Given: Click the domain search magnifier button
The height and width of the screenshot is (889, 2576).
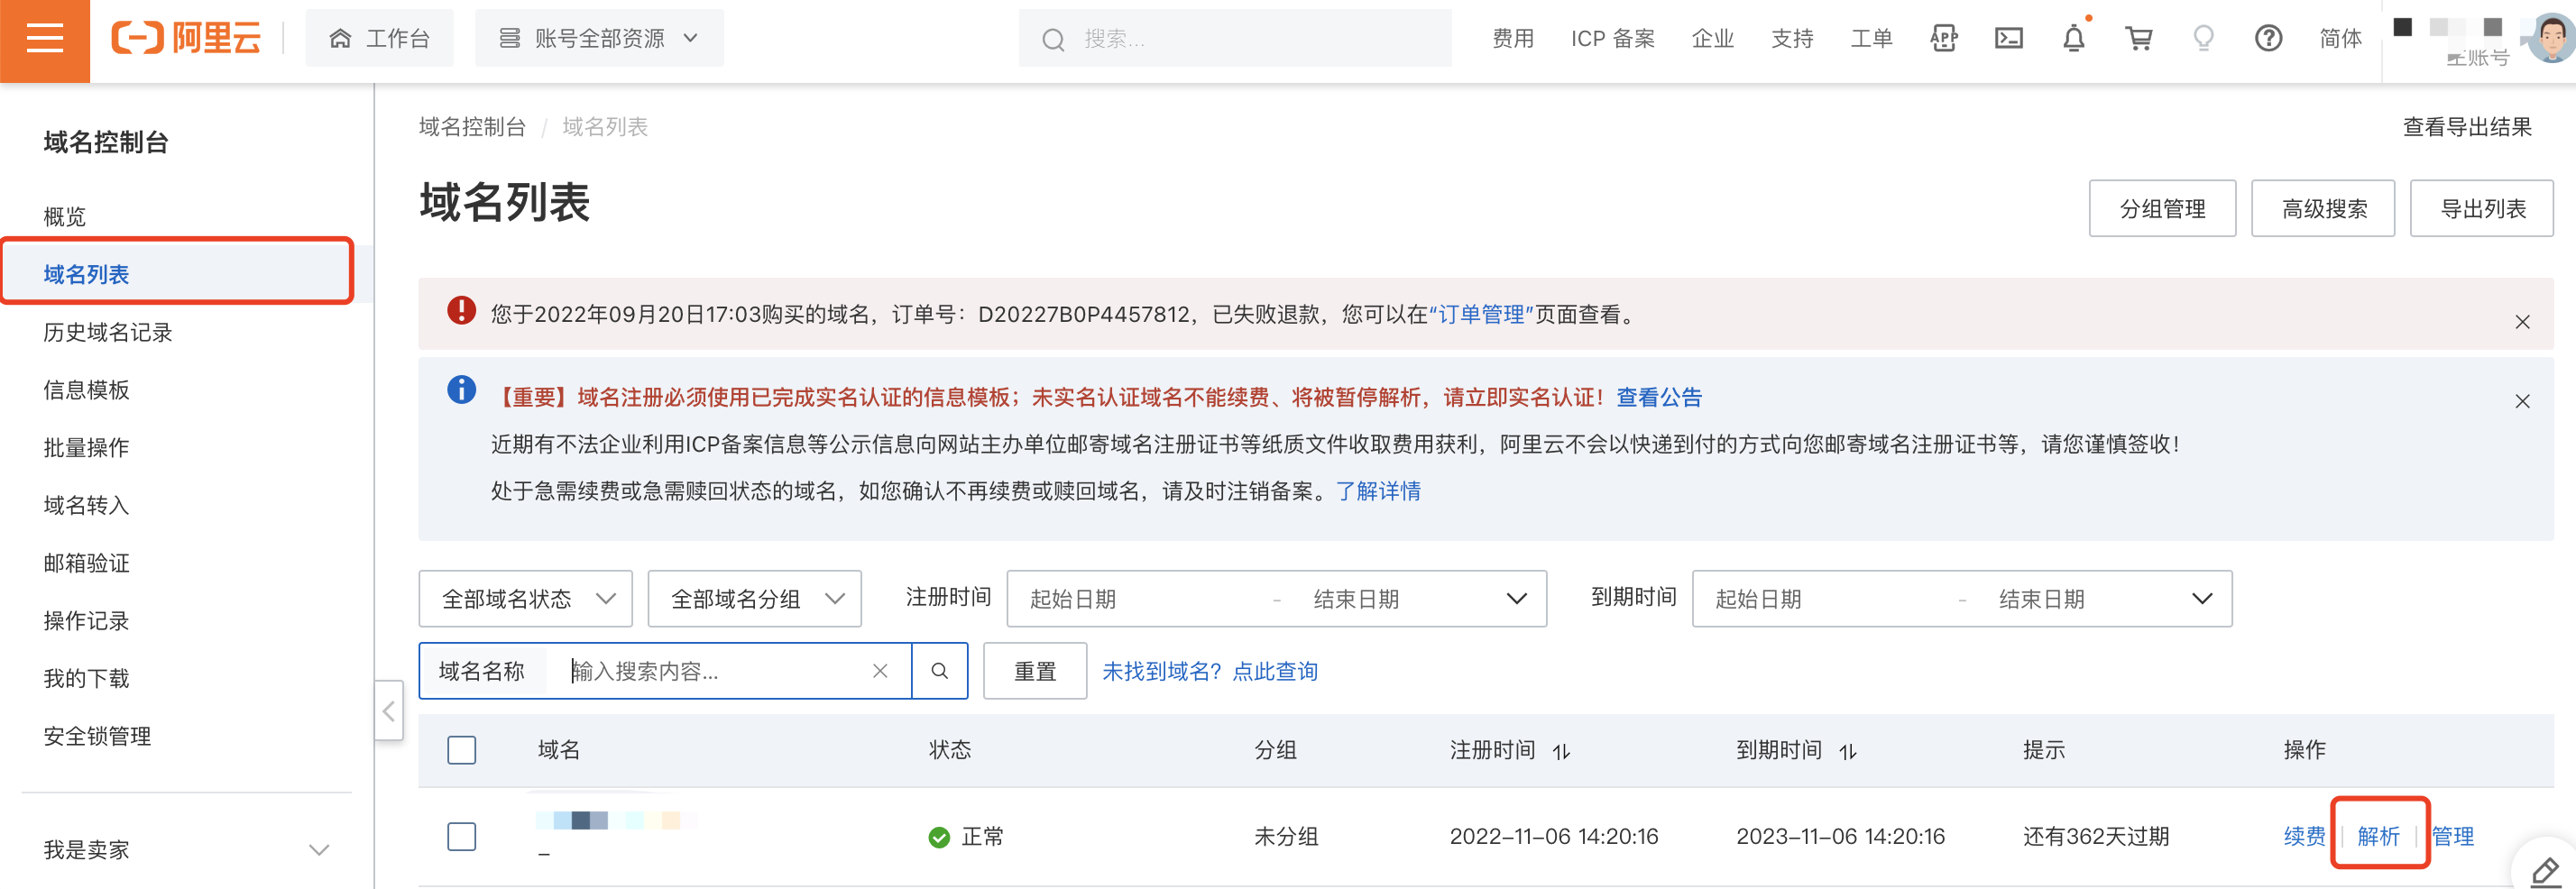Looking at the screenshot, I should 940,671.
